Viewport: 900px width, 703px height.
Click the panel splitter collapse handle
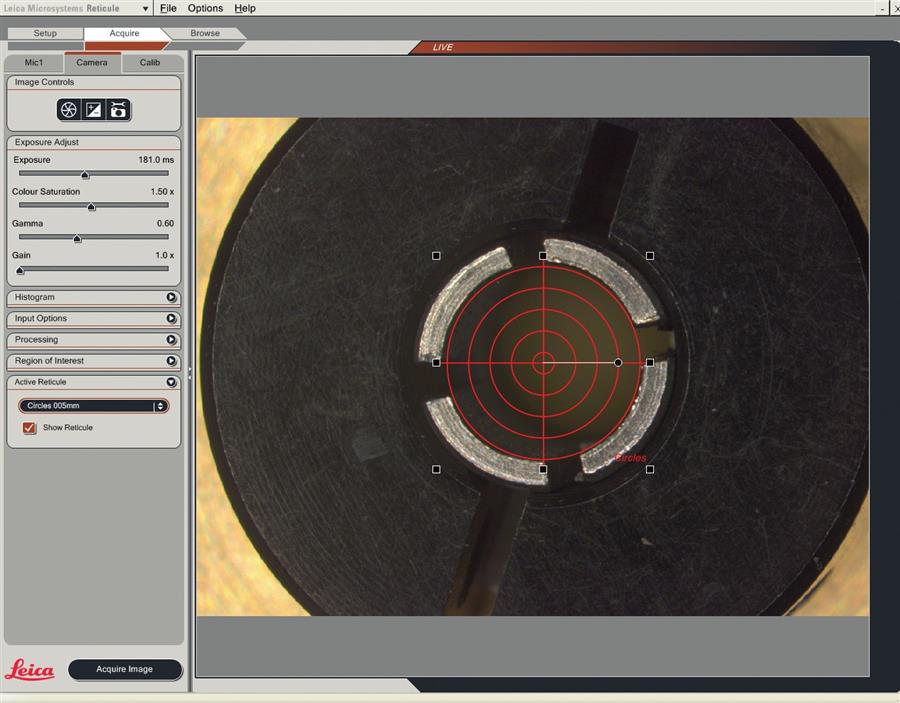click(x=190, y=373)
